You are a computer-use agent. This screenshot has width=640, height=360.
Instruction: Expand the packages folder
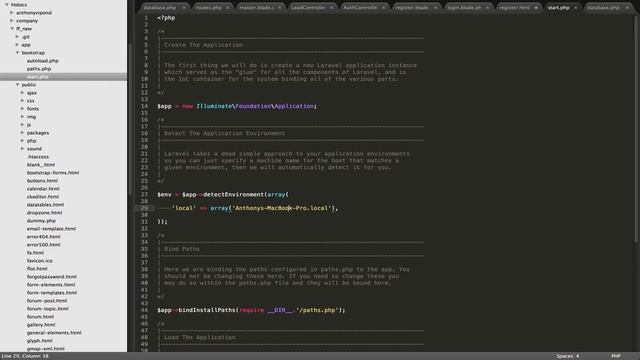point(22,133)
